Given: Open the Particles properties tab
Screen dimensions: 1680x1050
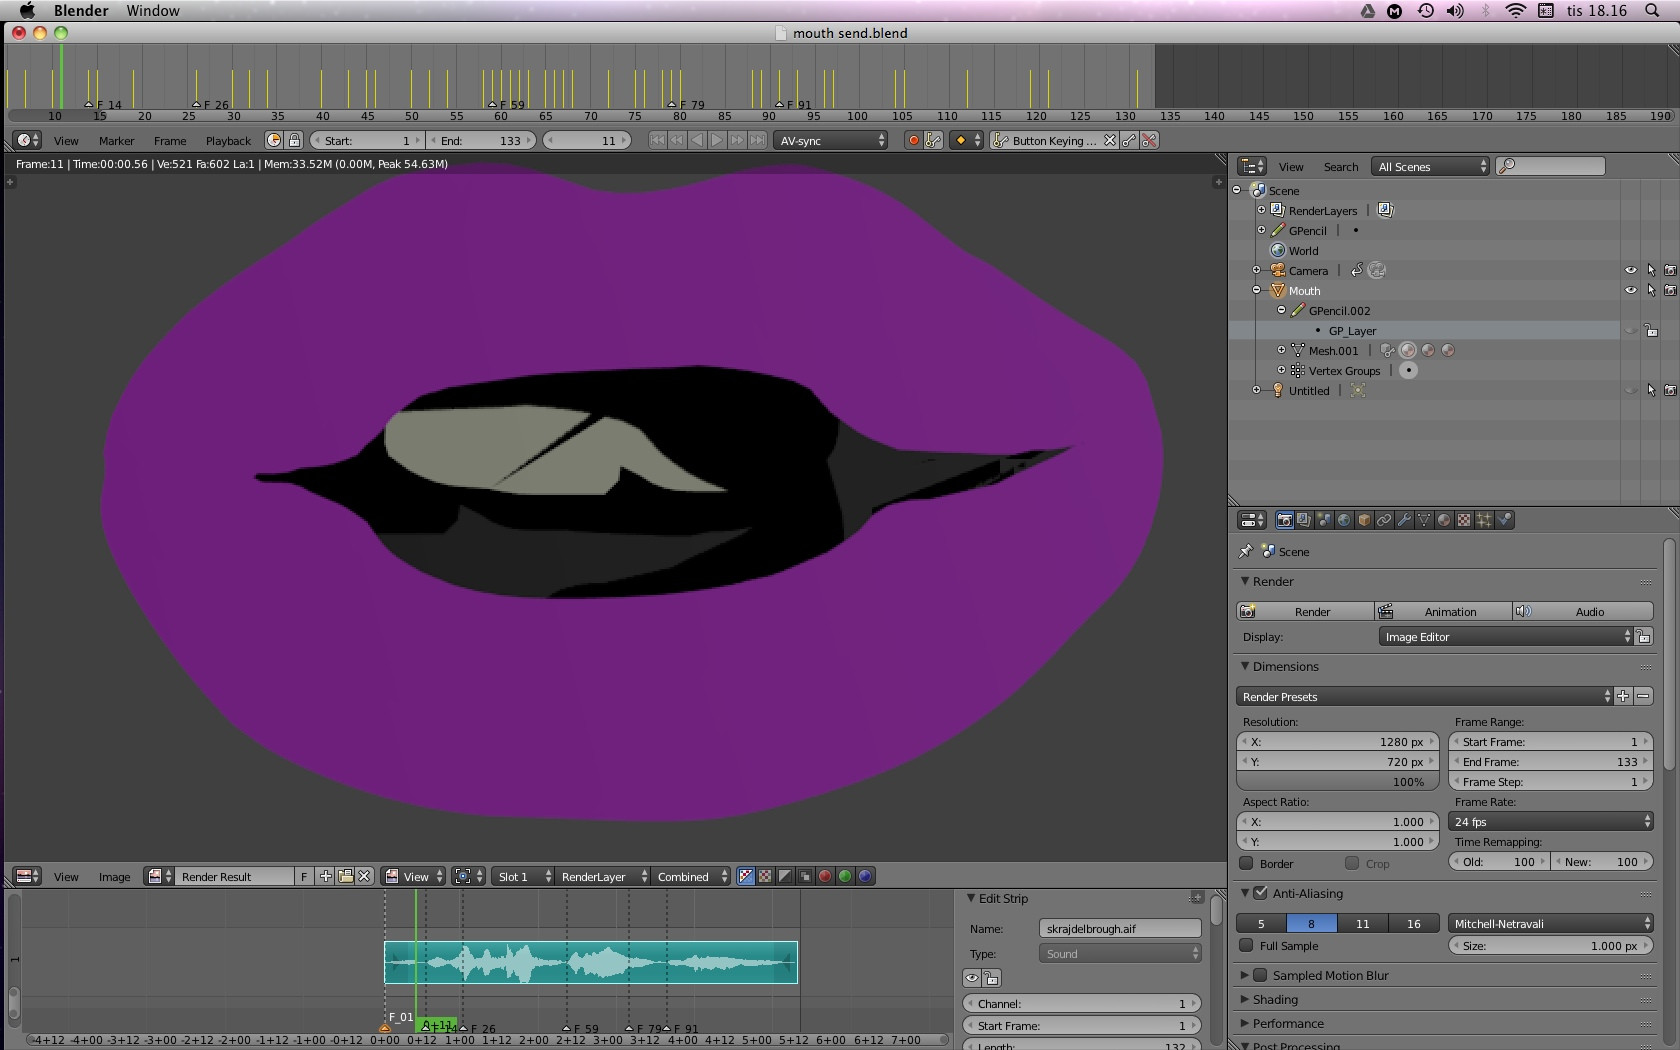Looking at the screenshot, I should (x=1484, y=520).
